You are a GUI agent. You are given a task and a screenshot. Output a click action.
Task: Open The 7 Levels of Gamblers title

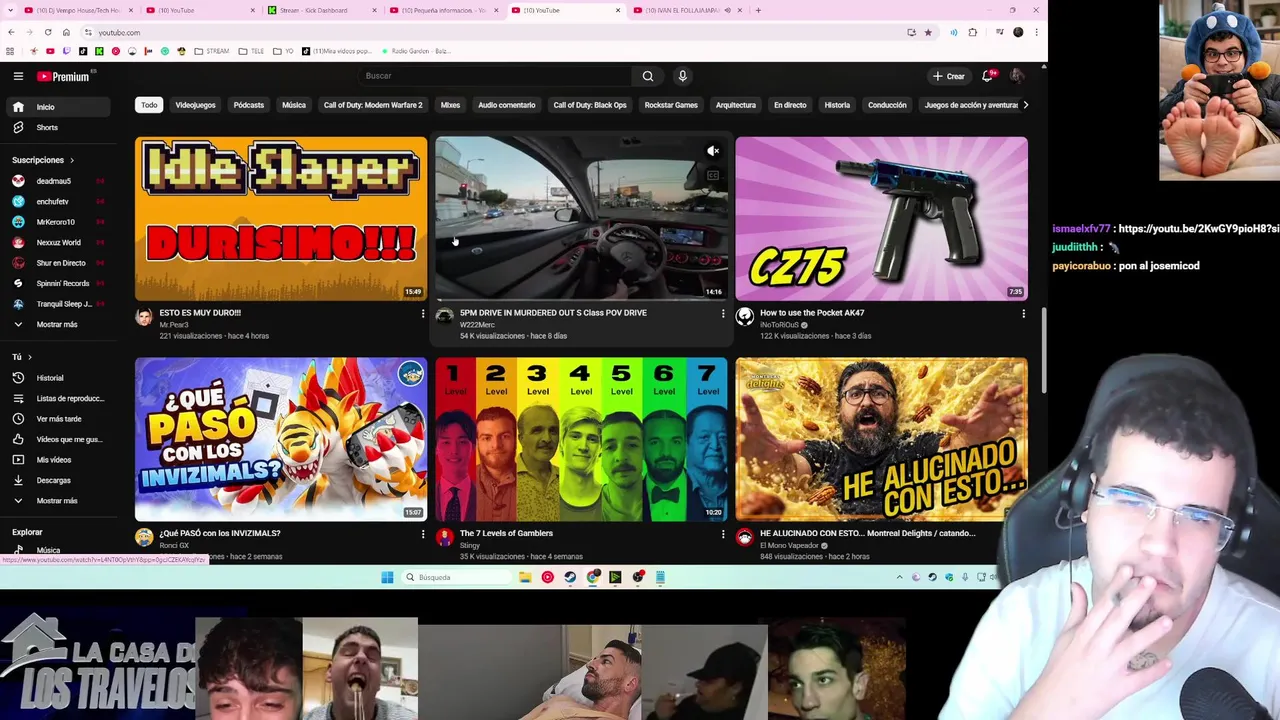[x=506, y=533]
